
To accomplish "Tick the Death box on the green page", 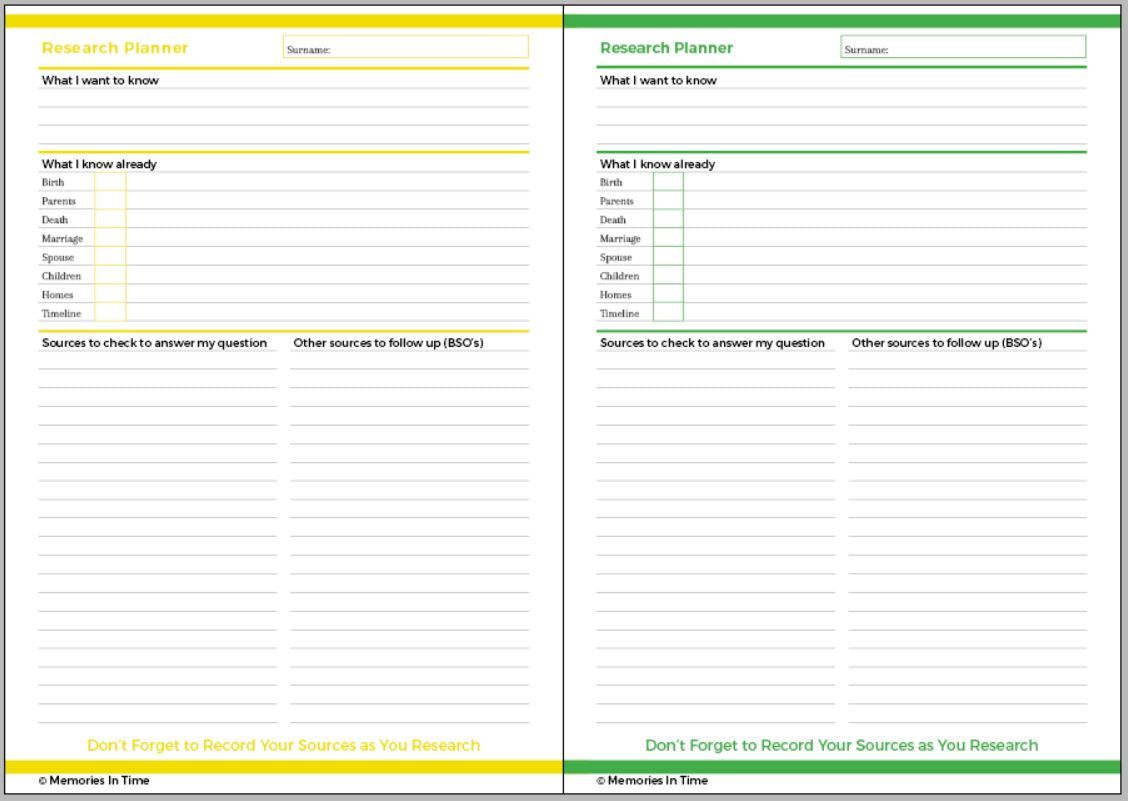I will [668, 220].
